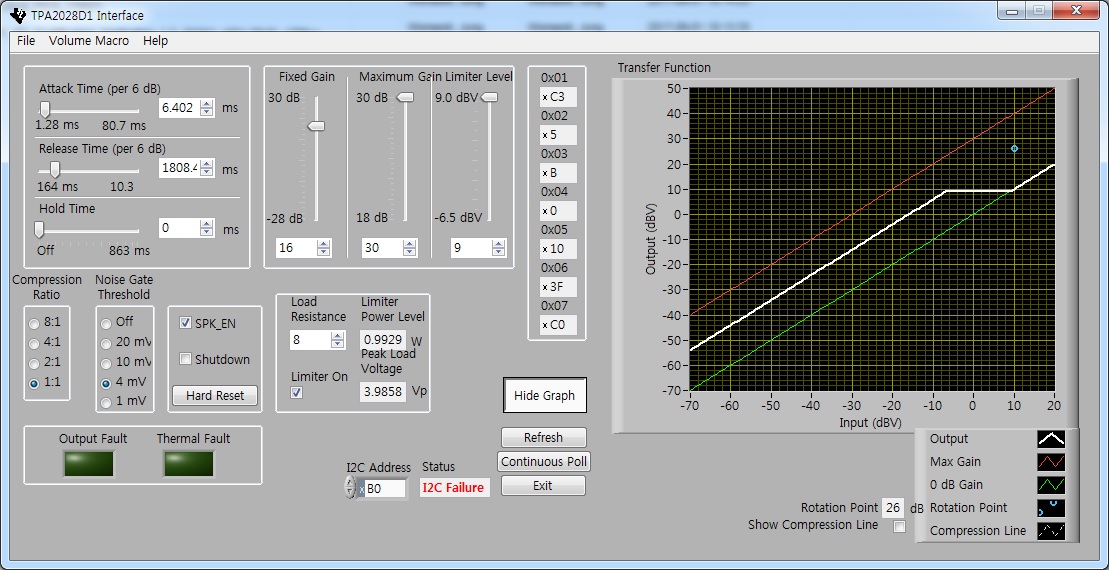Click the Release Time value stepper arrows

point(207,168)
